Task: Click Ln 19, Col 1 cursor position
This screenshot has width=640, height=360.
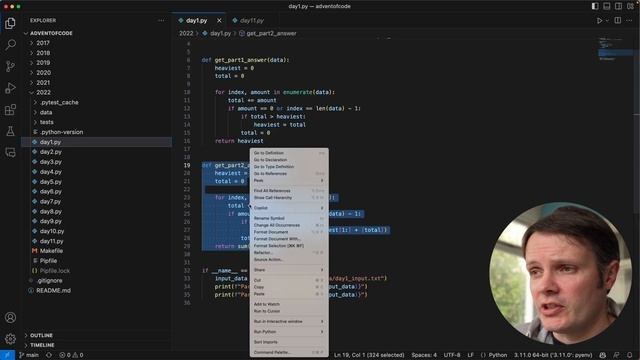Action: click(369, 355)
